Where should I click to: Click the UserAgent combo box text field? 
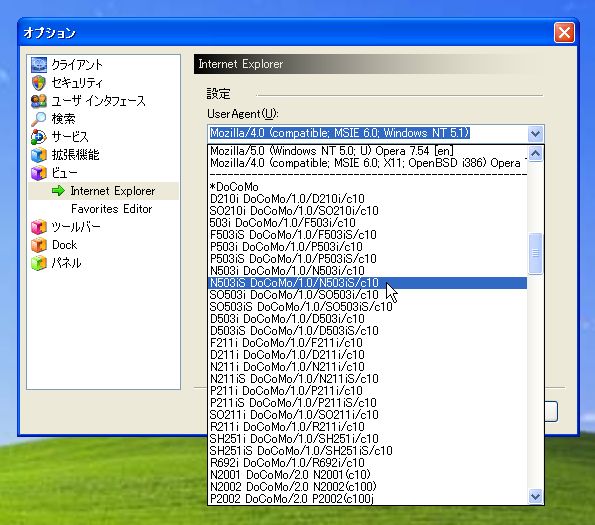click(367, 134)
